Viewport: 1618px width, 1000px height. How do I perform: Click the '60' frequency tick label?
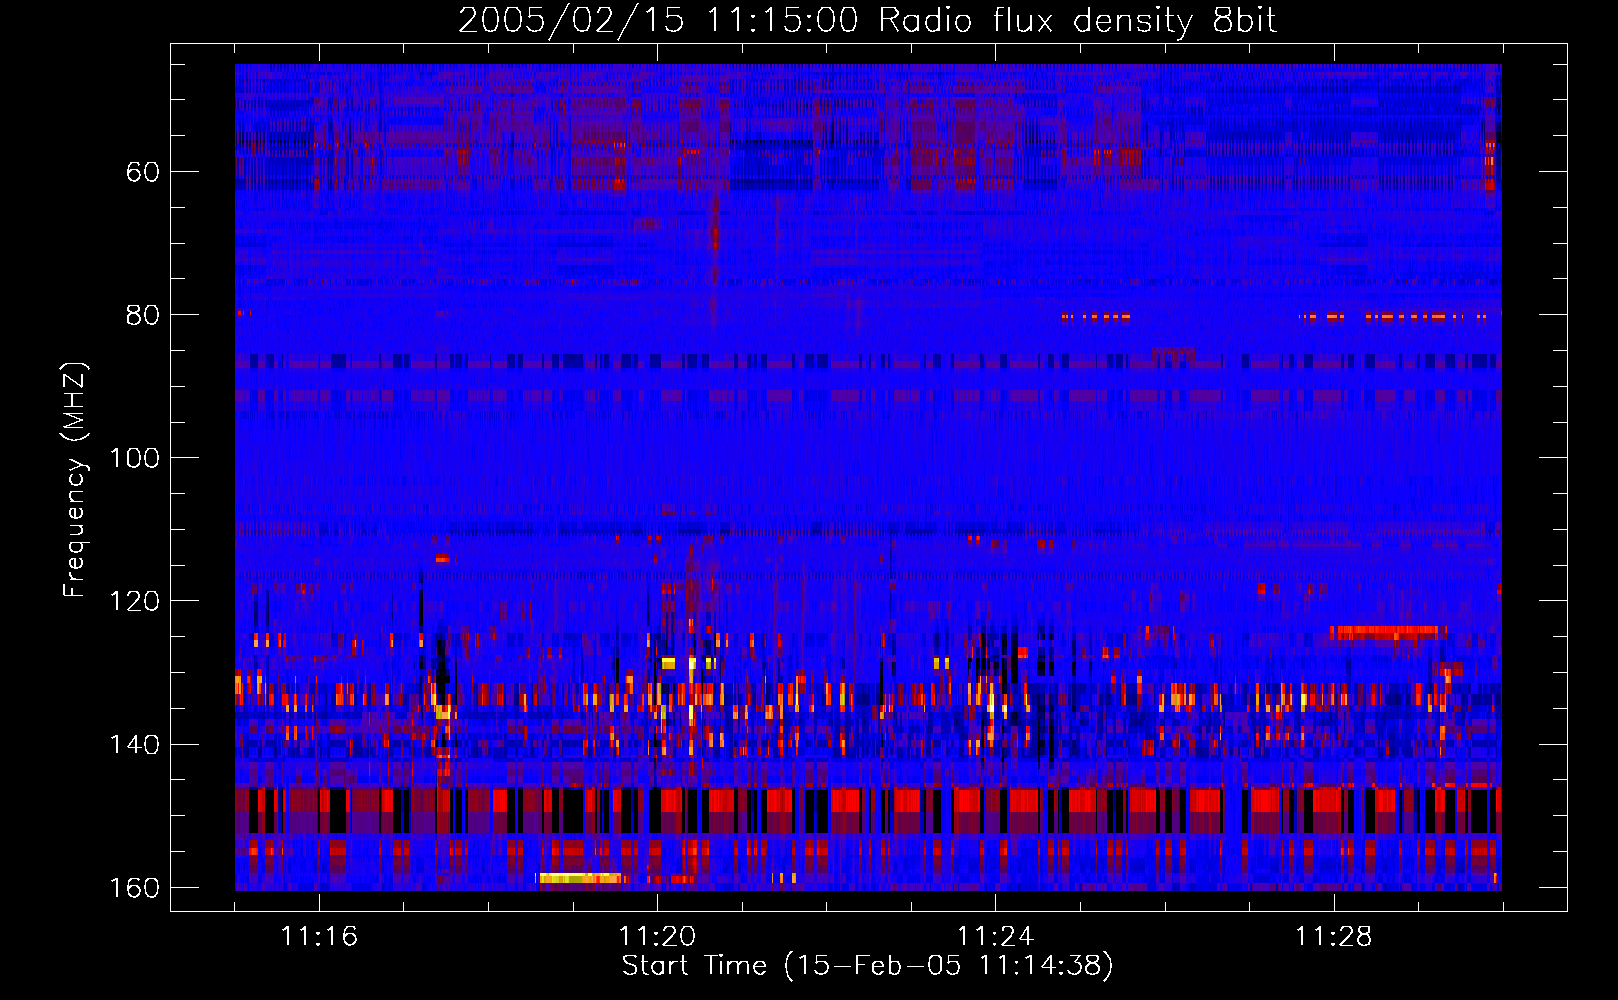[x=143, y=172]
